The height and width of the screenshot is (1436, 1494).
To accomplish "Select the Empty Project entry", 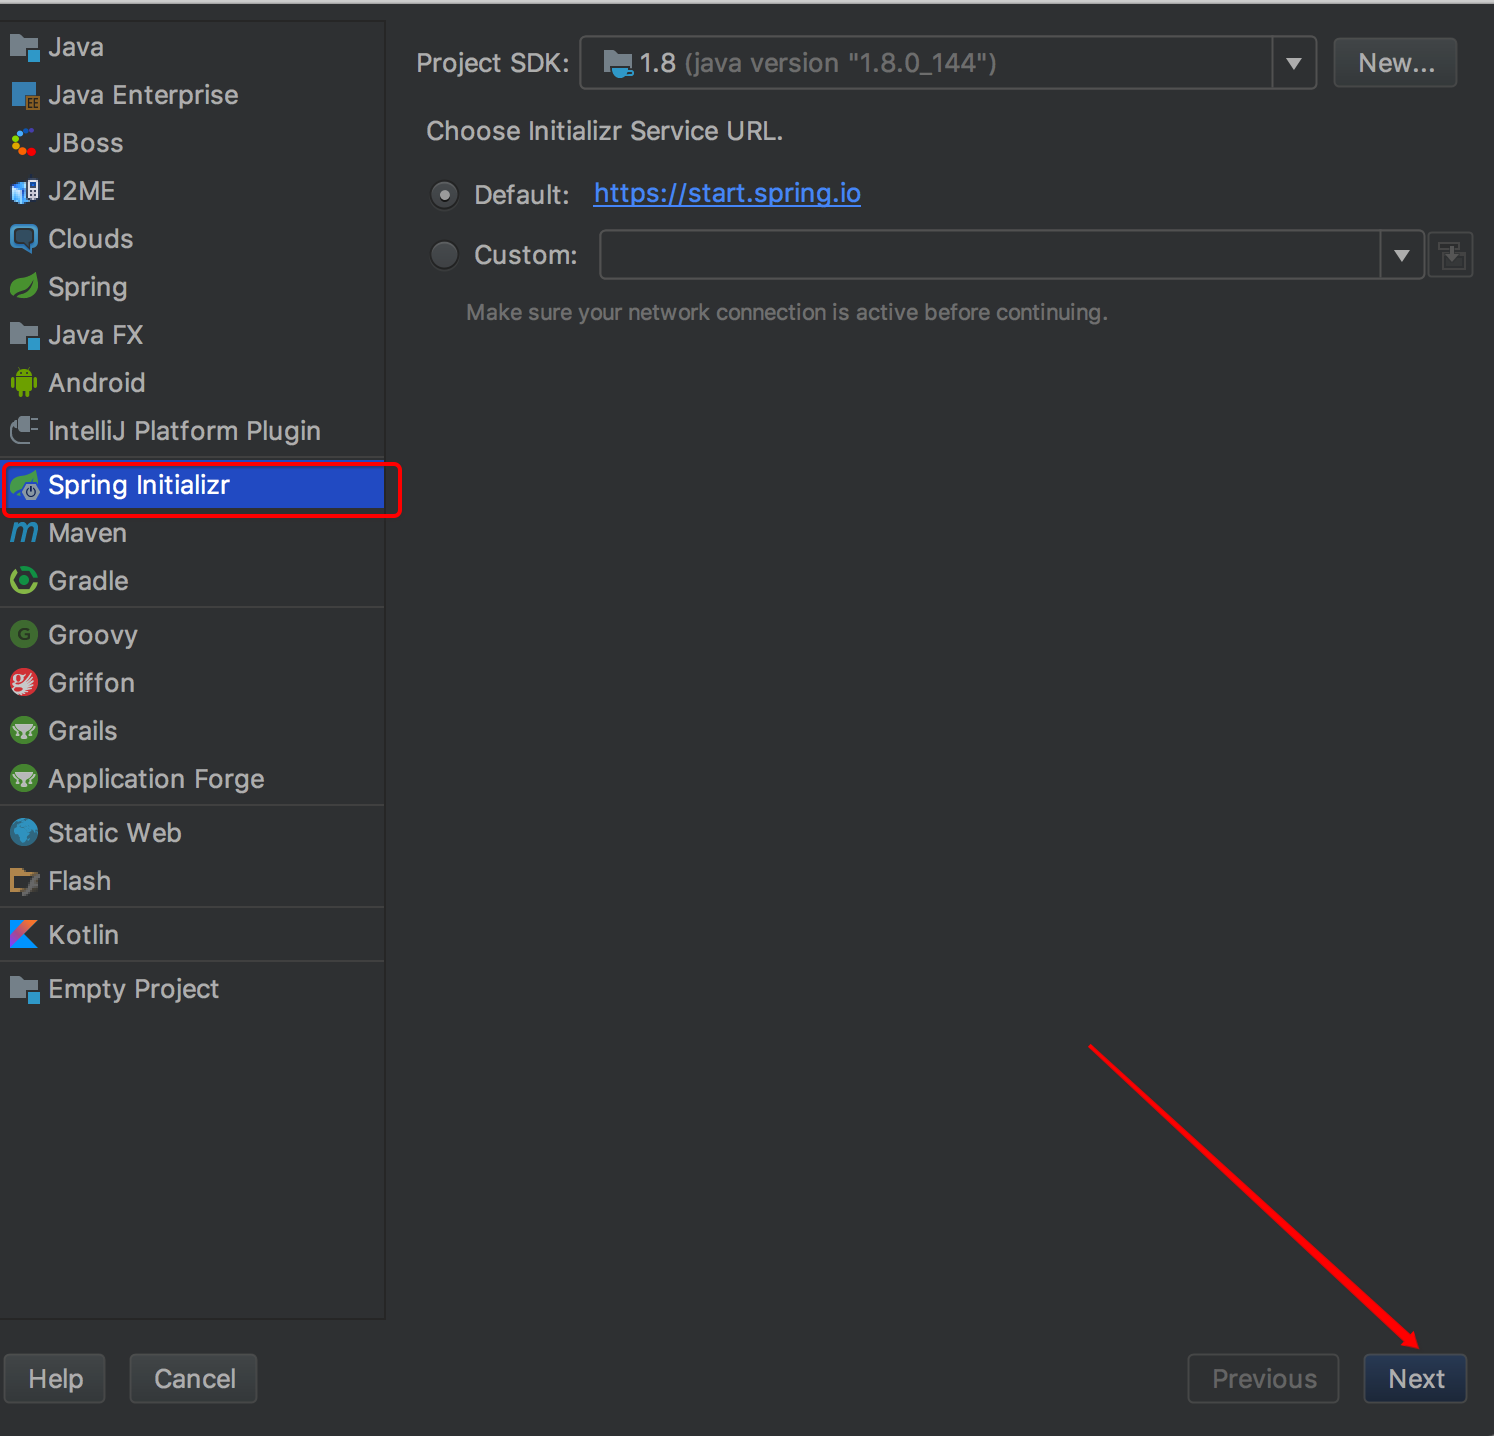I will [x=192, y=989].
